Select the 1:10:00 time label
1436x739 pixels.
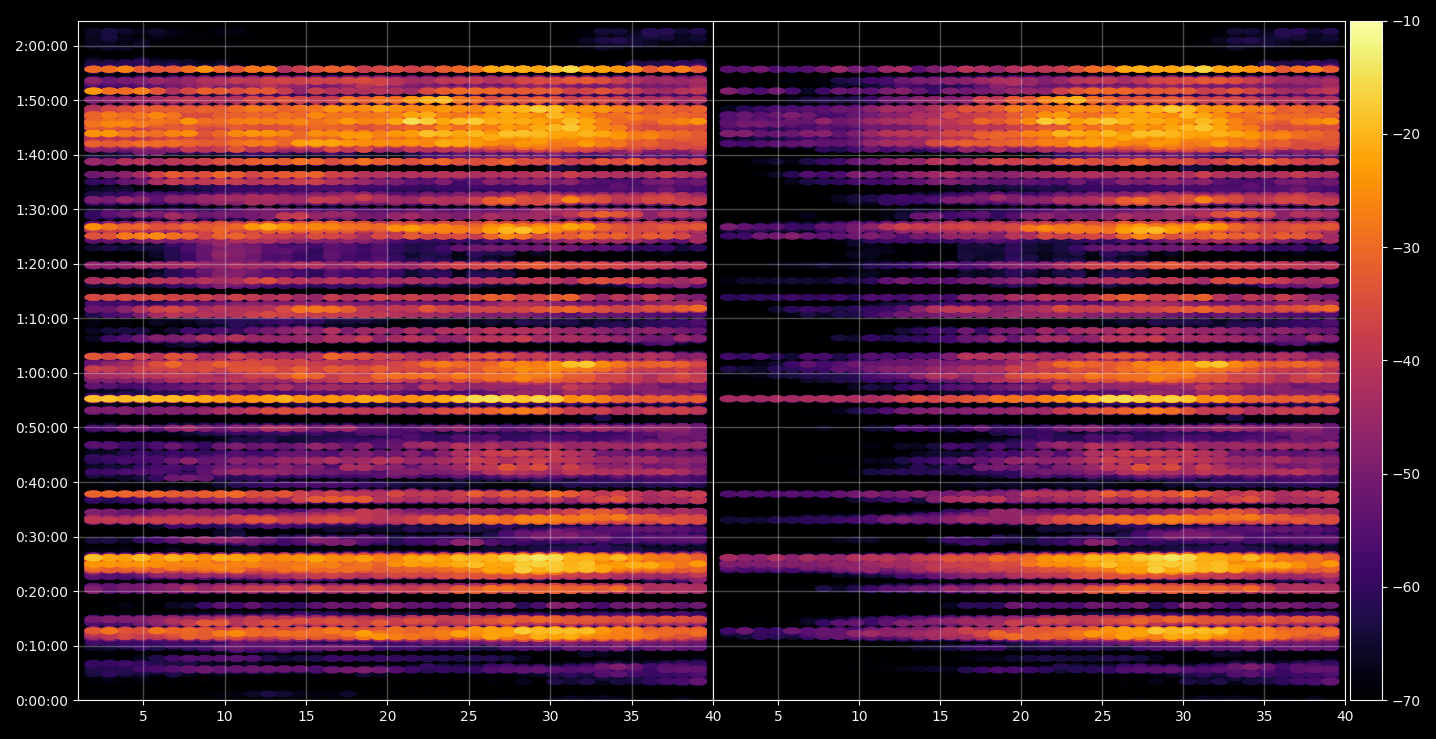[41, 319]
